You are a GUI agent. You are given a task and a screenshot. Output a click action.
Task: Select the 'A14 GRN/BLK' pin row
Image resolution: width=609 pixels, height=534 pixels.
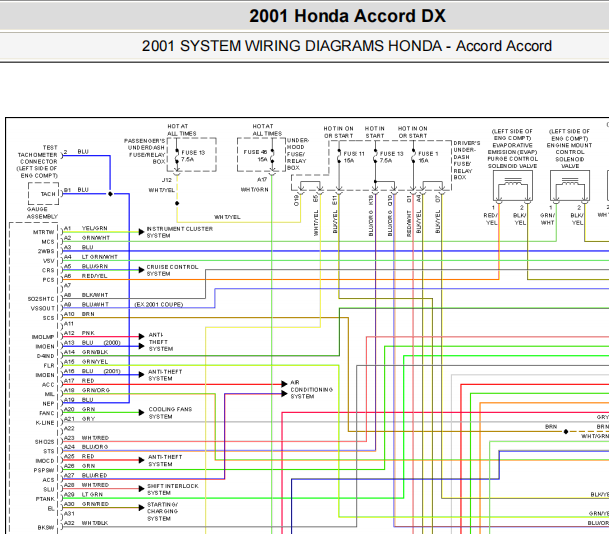[x=86, y=352]
